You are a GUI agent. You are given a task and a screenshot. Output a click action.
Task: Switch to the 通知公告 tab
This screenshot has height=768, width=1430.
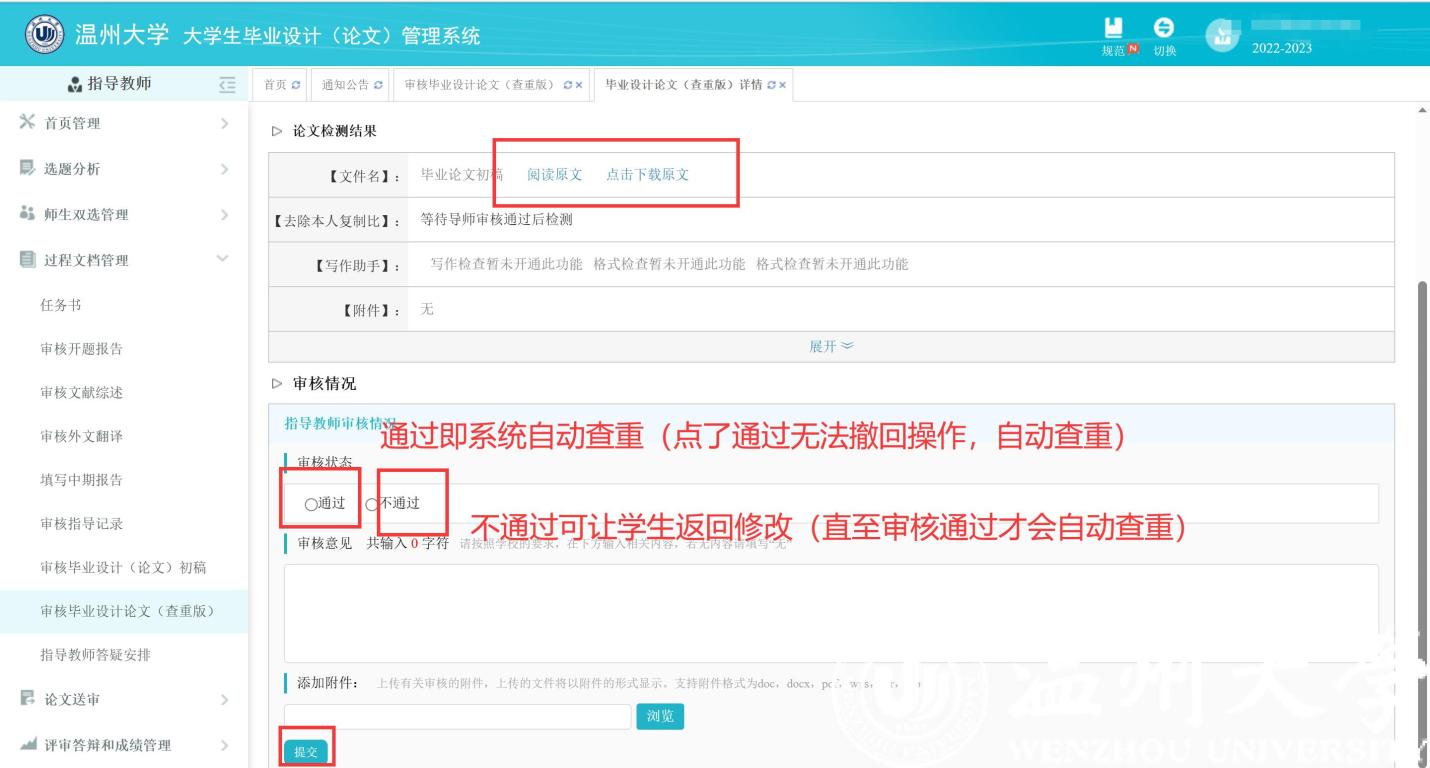[x=345, y=85]
